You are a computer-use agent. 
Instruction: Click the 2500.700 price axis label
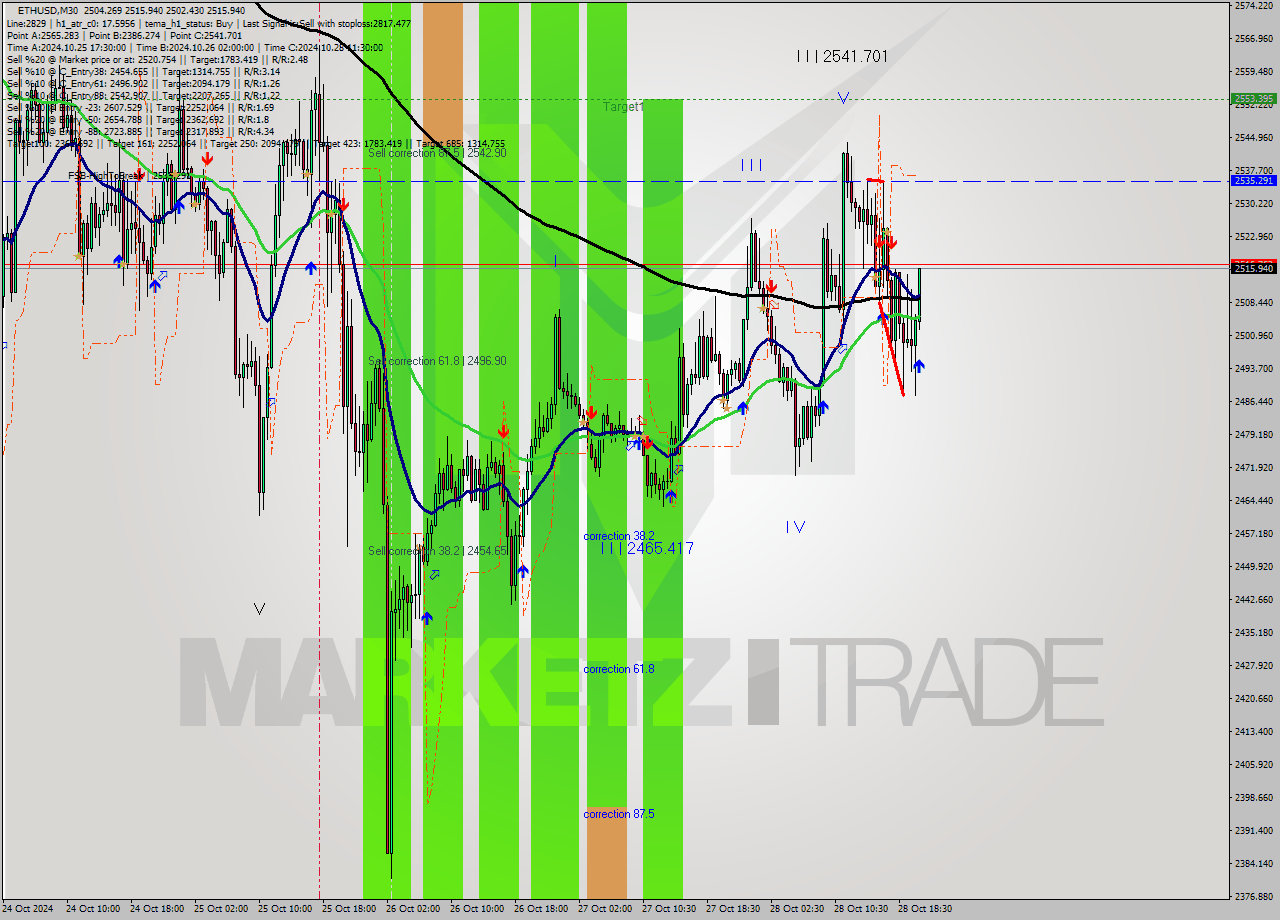point(1254,336)
